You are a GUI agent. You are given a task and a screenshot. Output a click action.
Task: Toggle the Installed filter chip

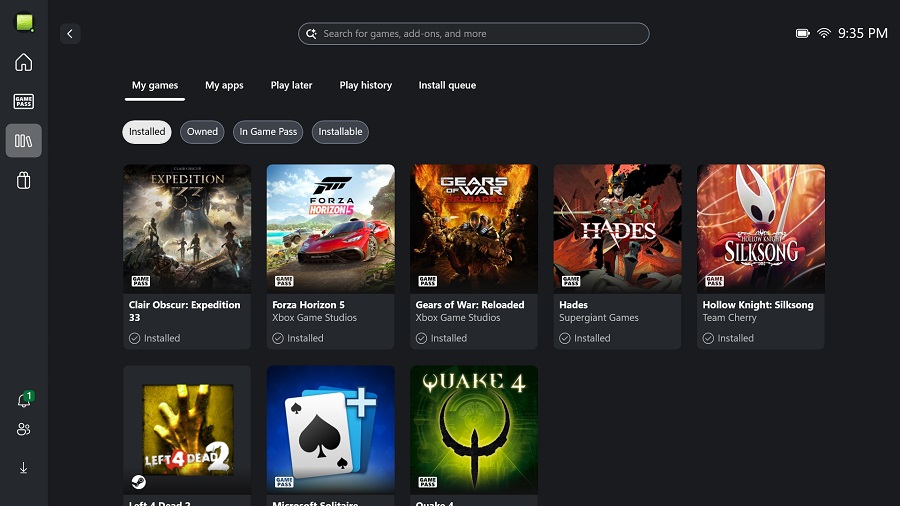pos(147,132)
